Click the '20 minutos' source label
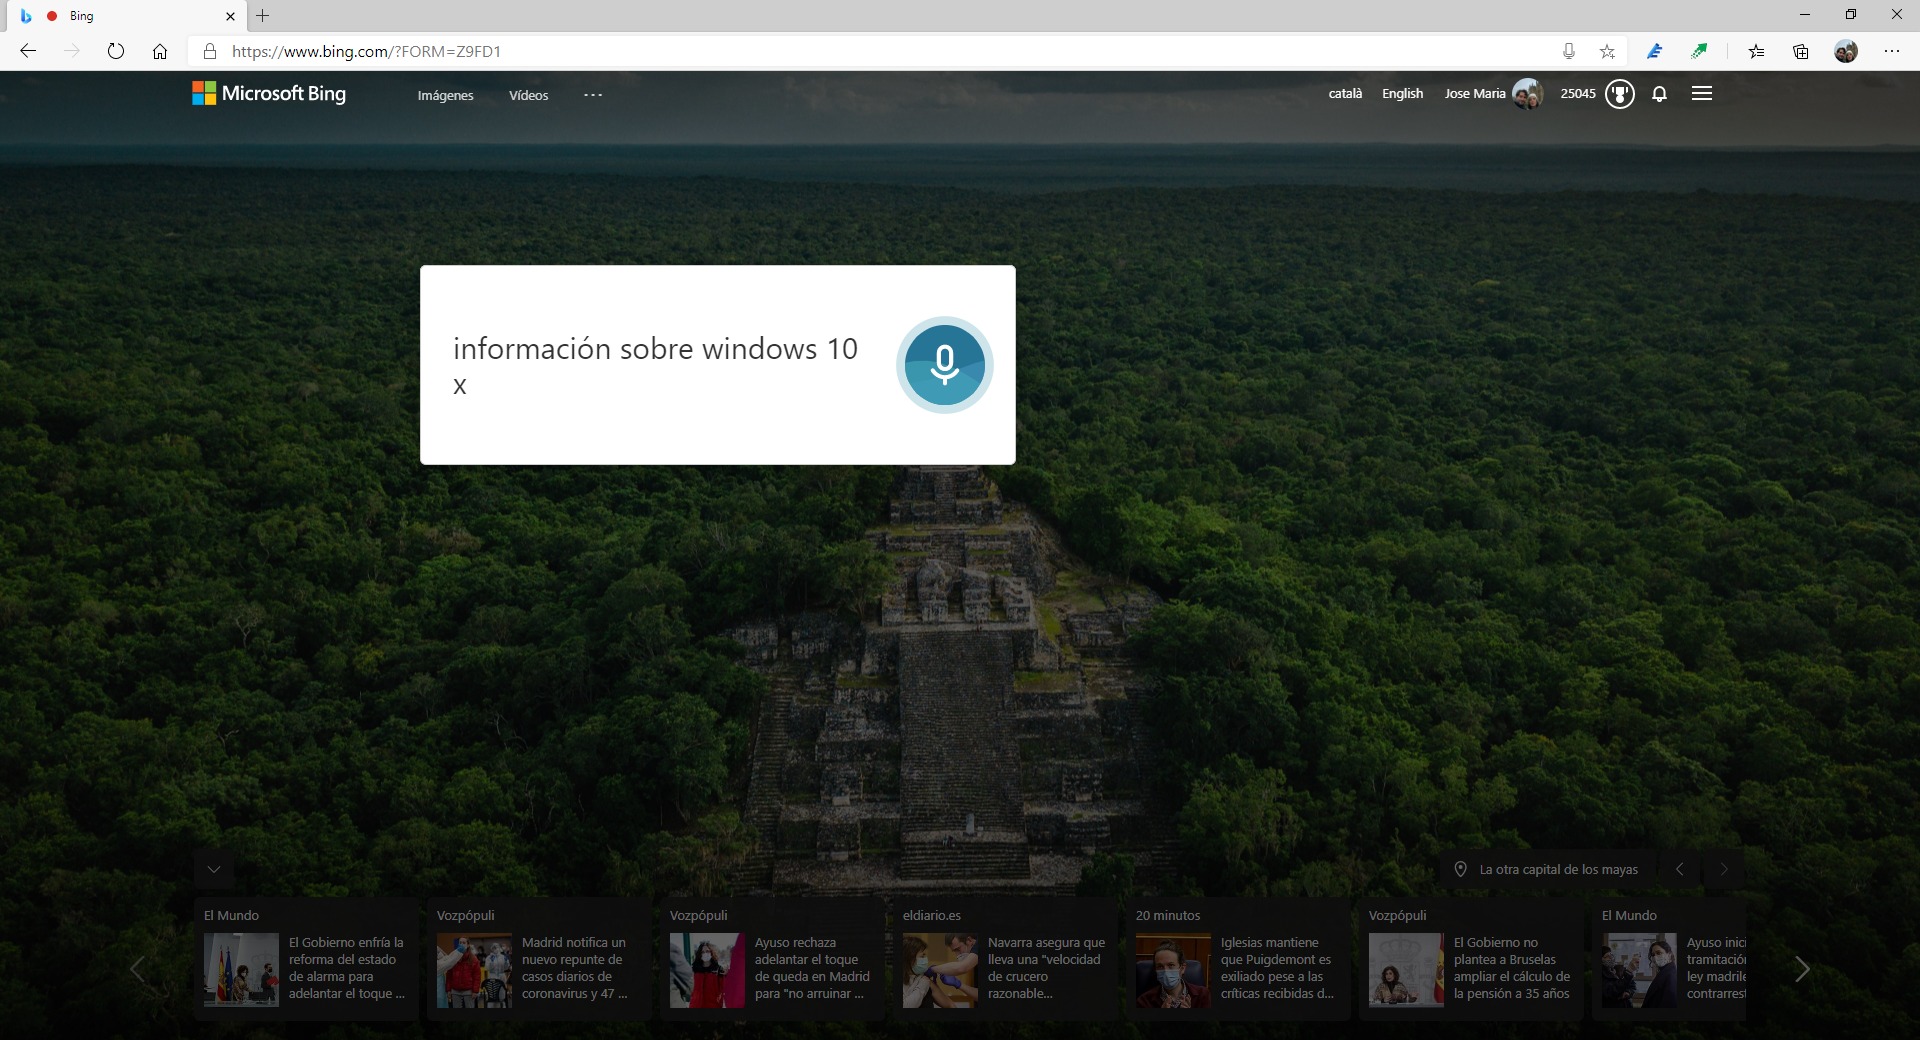This screenshot has height=1040, width=1920. click(1168, 915)
